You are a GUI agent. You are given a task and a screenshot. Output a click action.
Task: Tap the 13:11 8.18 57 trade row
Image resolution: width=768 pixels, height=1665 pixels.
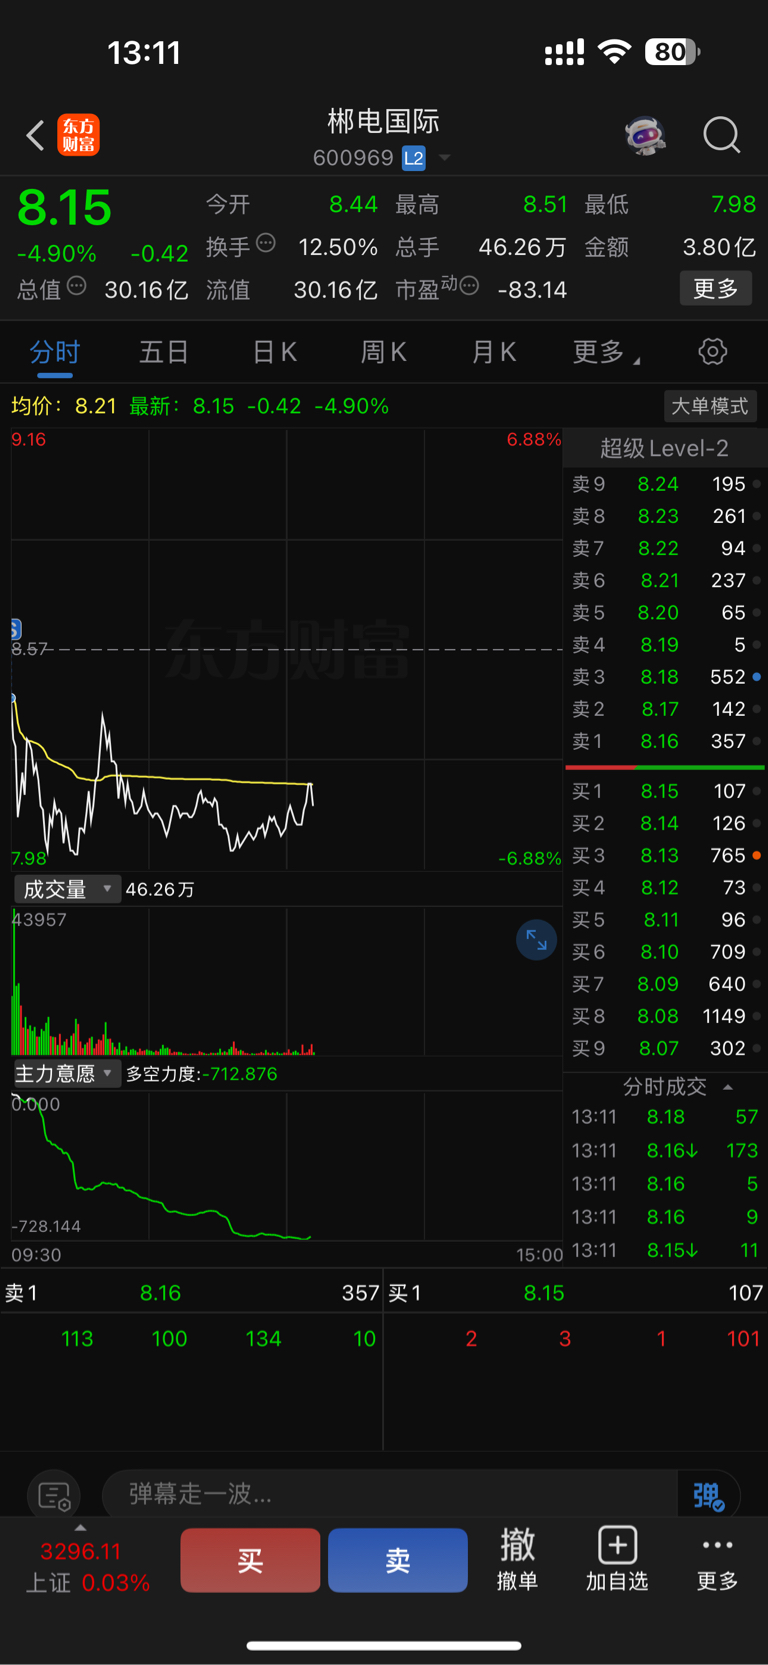point(664,1117)
